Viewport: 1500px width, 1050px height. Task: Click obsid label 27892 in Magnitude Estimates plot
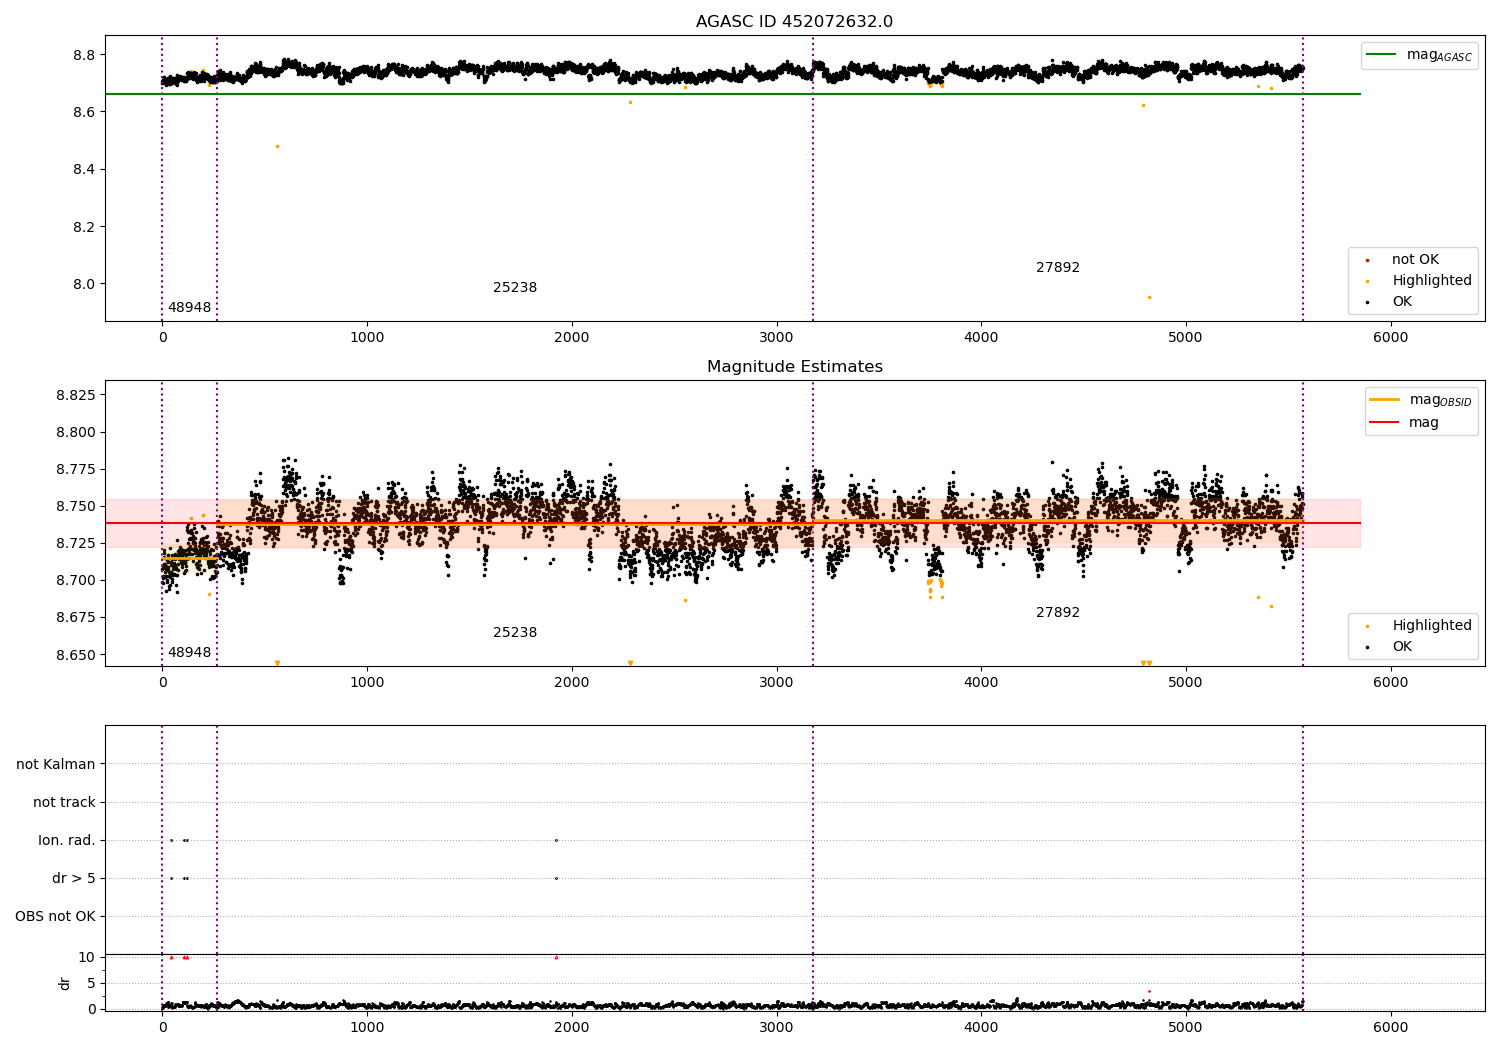click(x=1058, y=613)
